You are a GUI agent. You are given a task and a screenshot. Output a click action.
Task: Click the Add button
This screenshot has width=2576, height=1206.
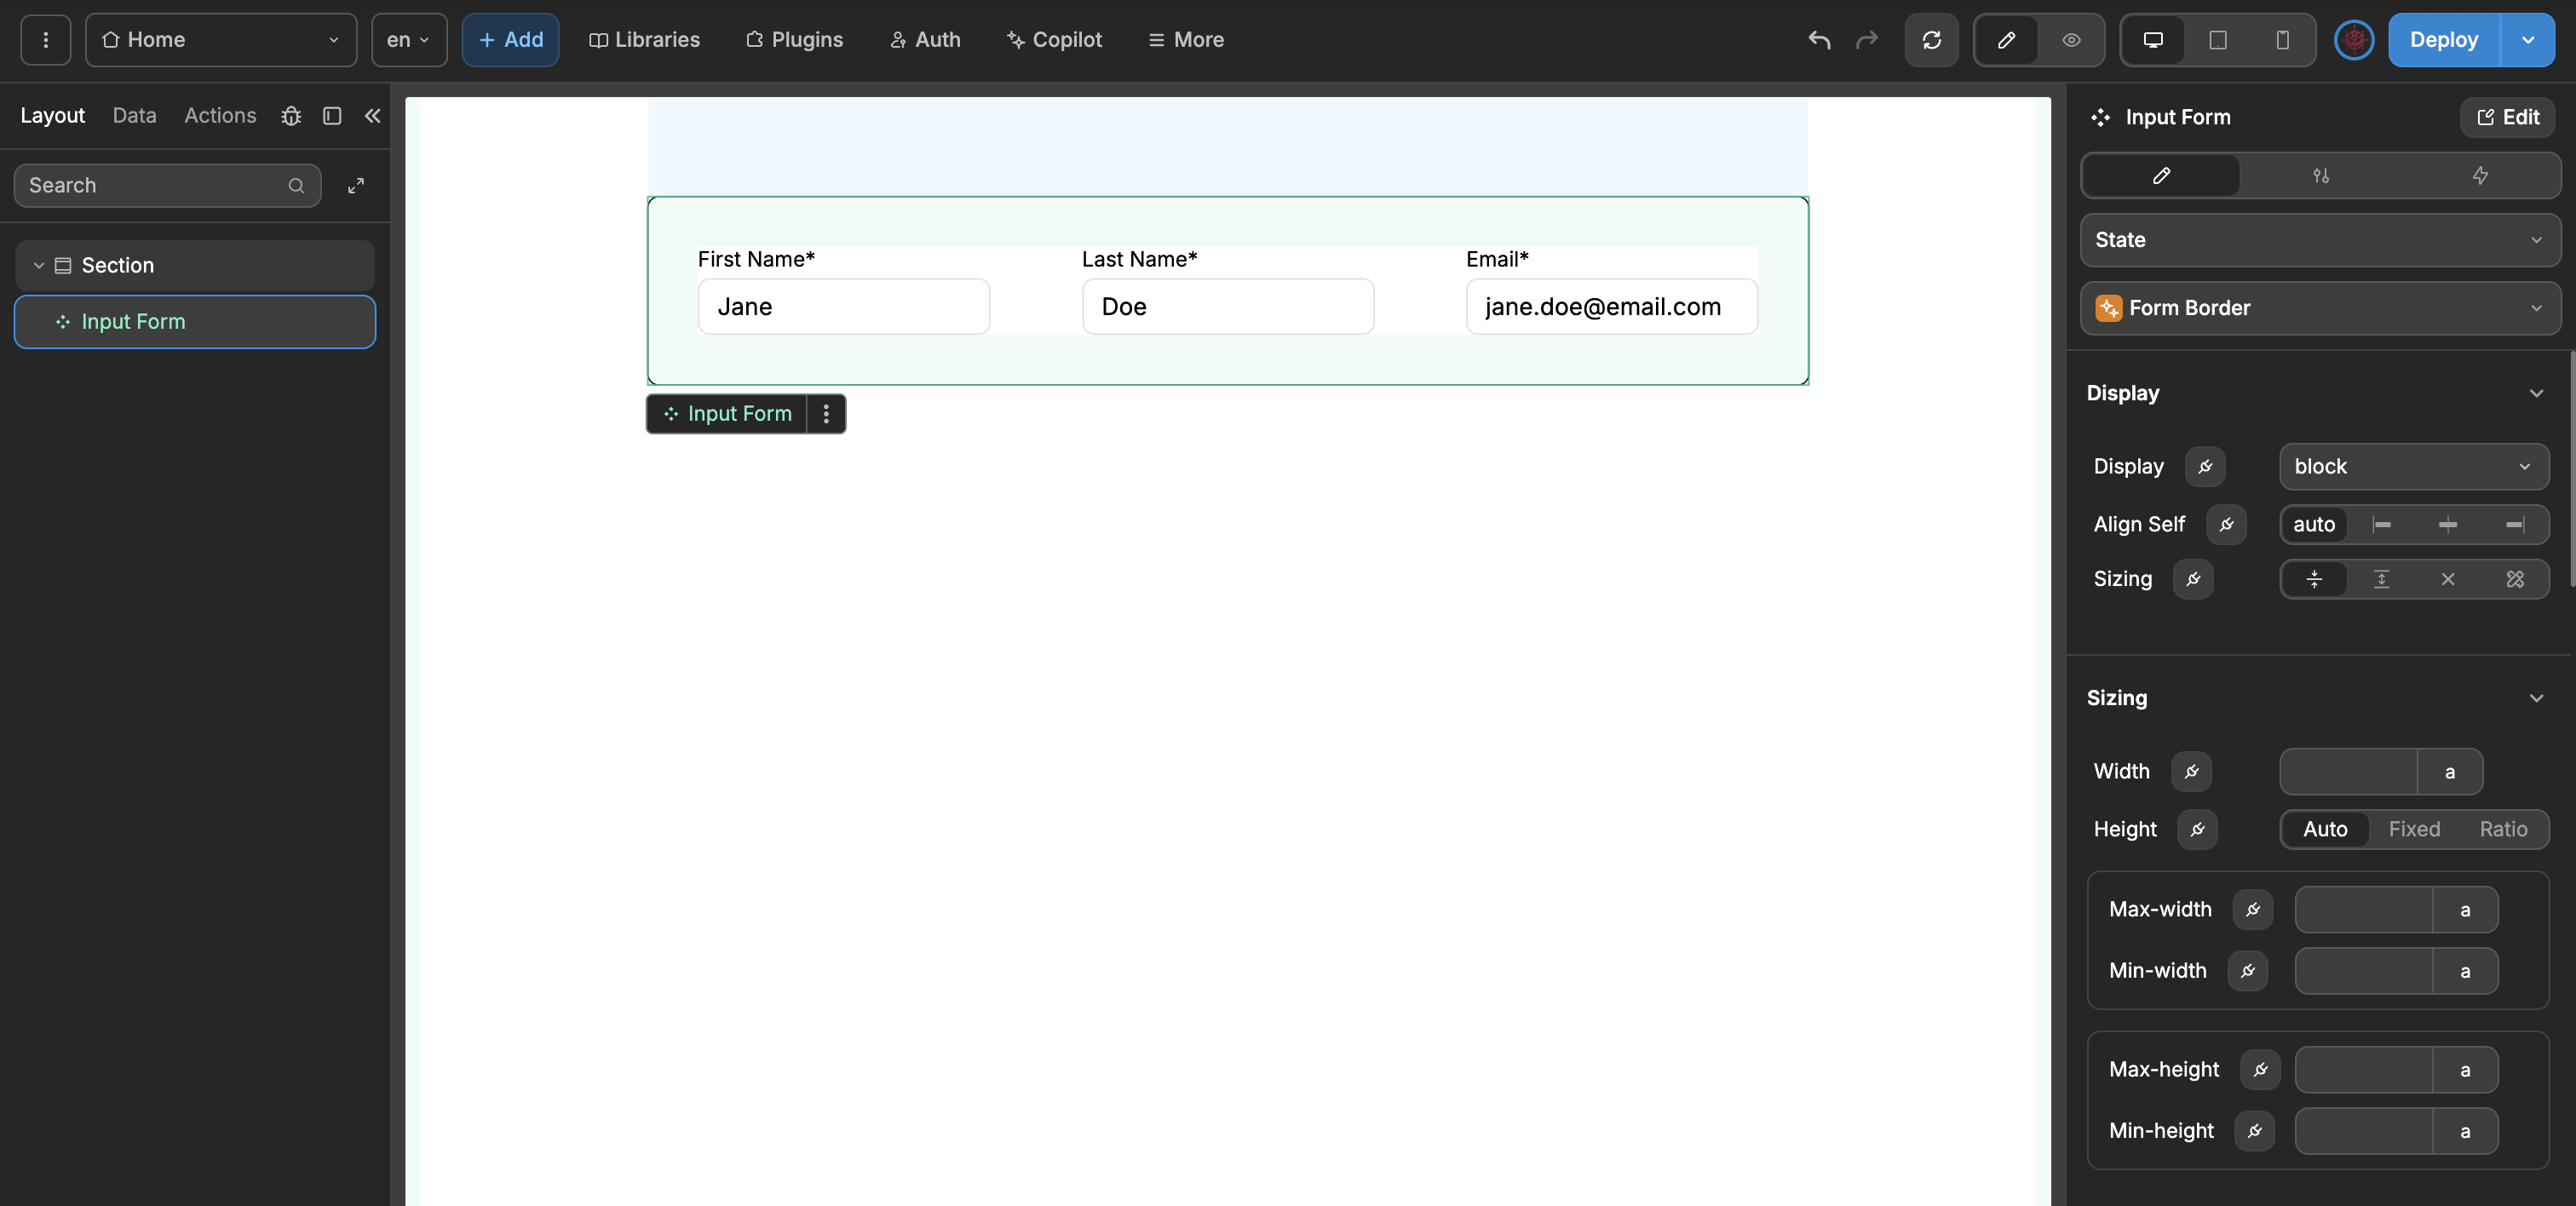click(x=510, y=40)
